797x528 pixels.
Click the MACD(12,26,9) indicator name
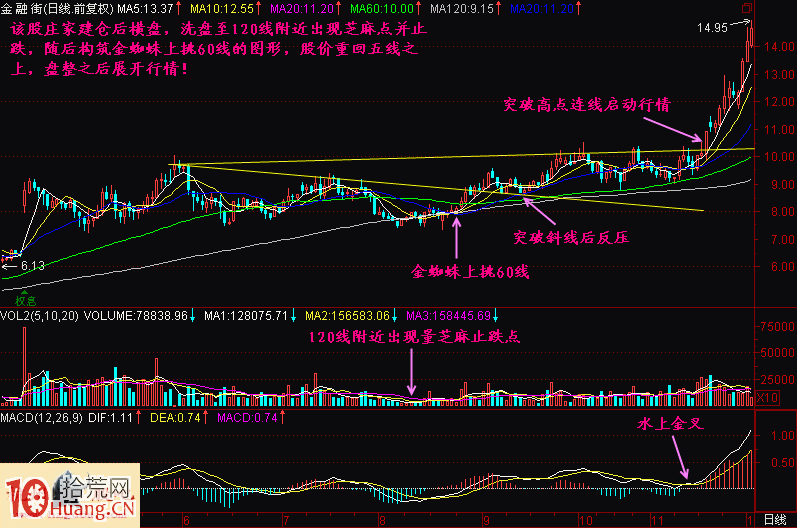tap(42, 418)
